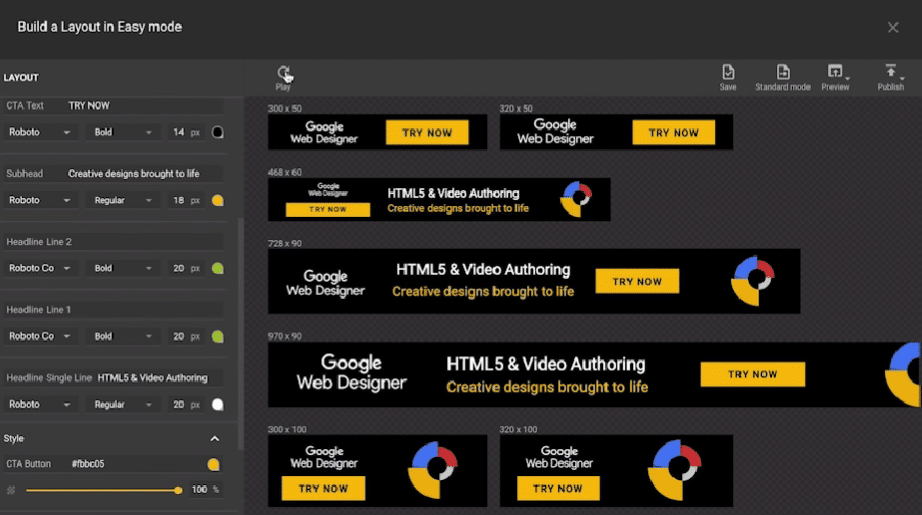Select the 468 x 60 banner preview
922x515 pixels.
pyautogui.click(x=439, y=200)
